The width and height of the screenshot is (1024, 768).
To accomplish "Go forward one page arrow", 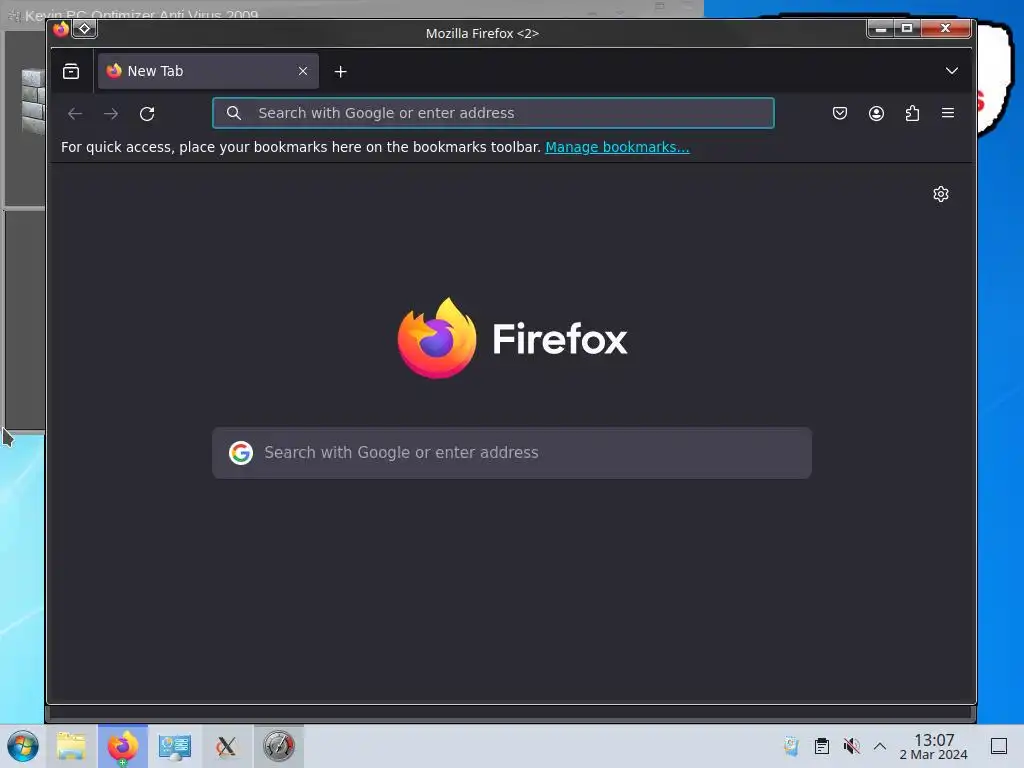I will pos(111,114).
